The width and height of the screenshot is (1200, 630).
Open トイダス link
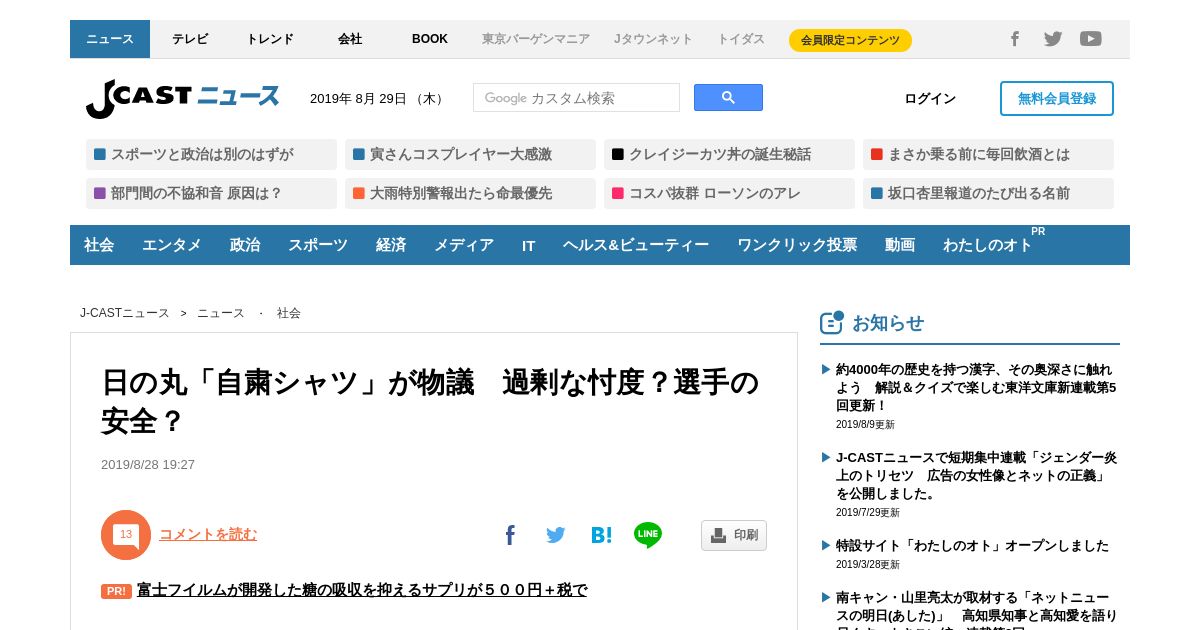(741, 39)
